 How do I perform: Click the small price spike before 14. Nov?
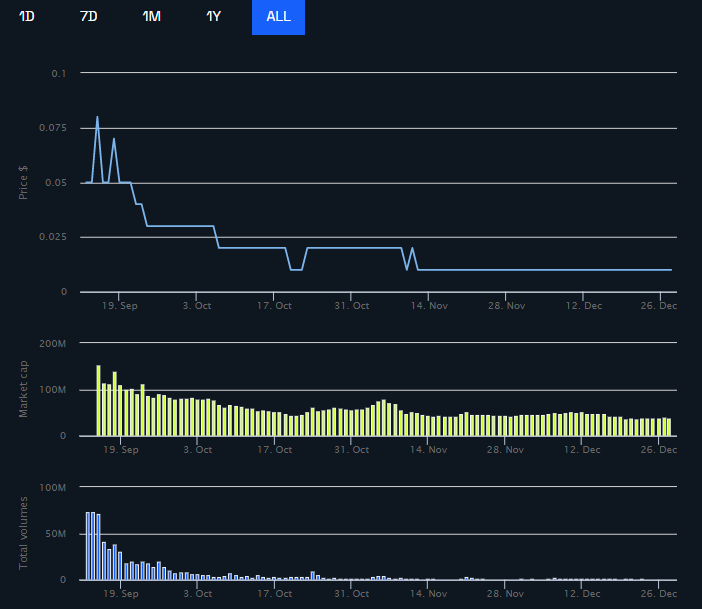coord(412,248)
